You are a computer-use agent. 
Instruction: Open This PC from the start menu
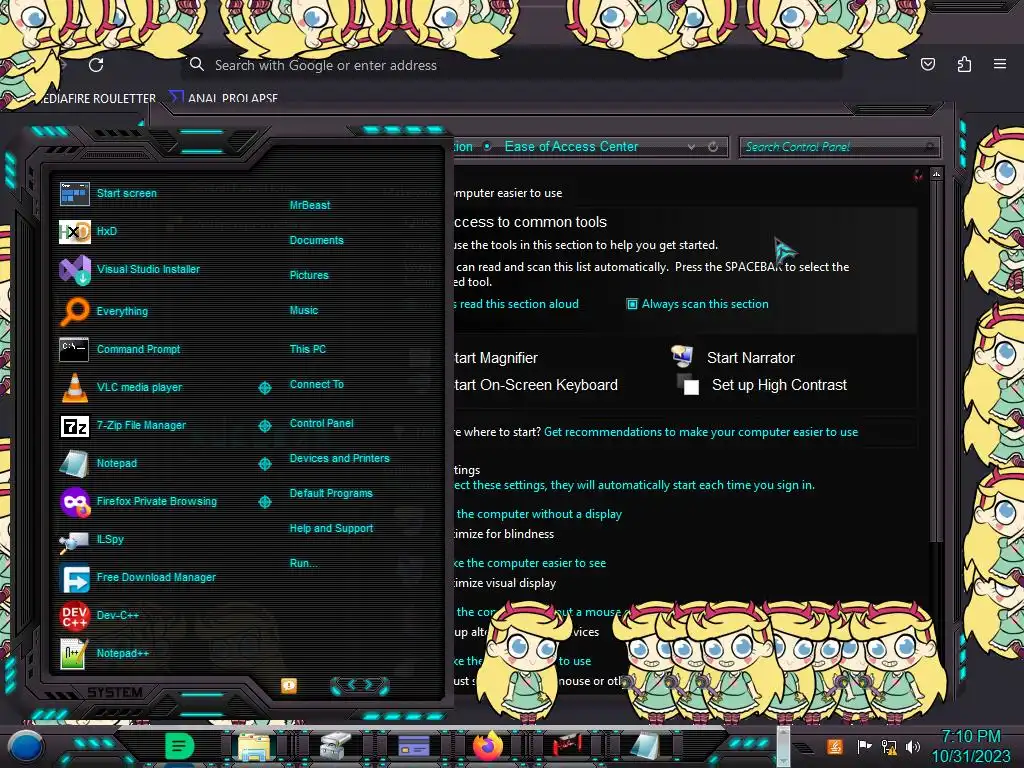[308, 349]
